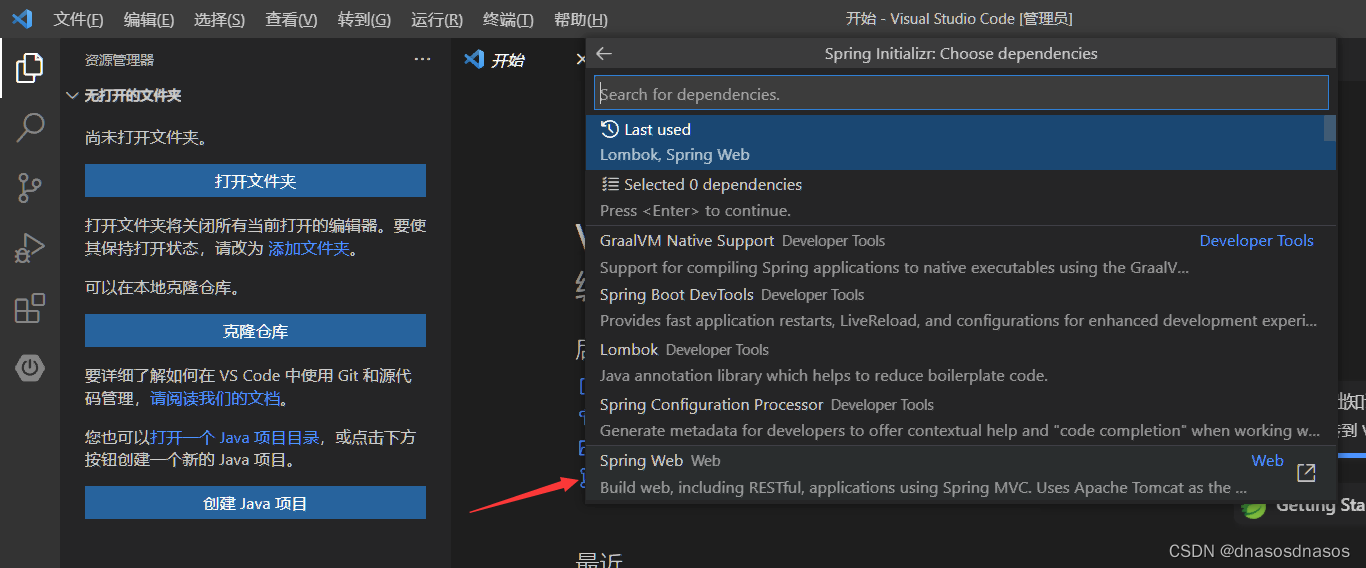Open the Source Control view

tap(30, 187)
